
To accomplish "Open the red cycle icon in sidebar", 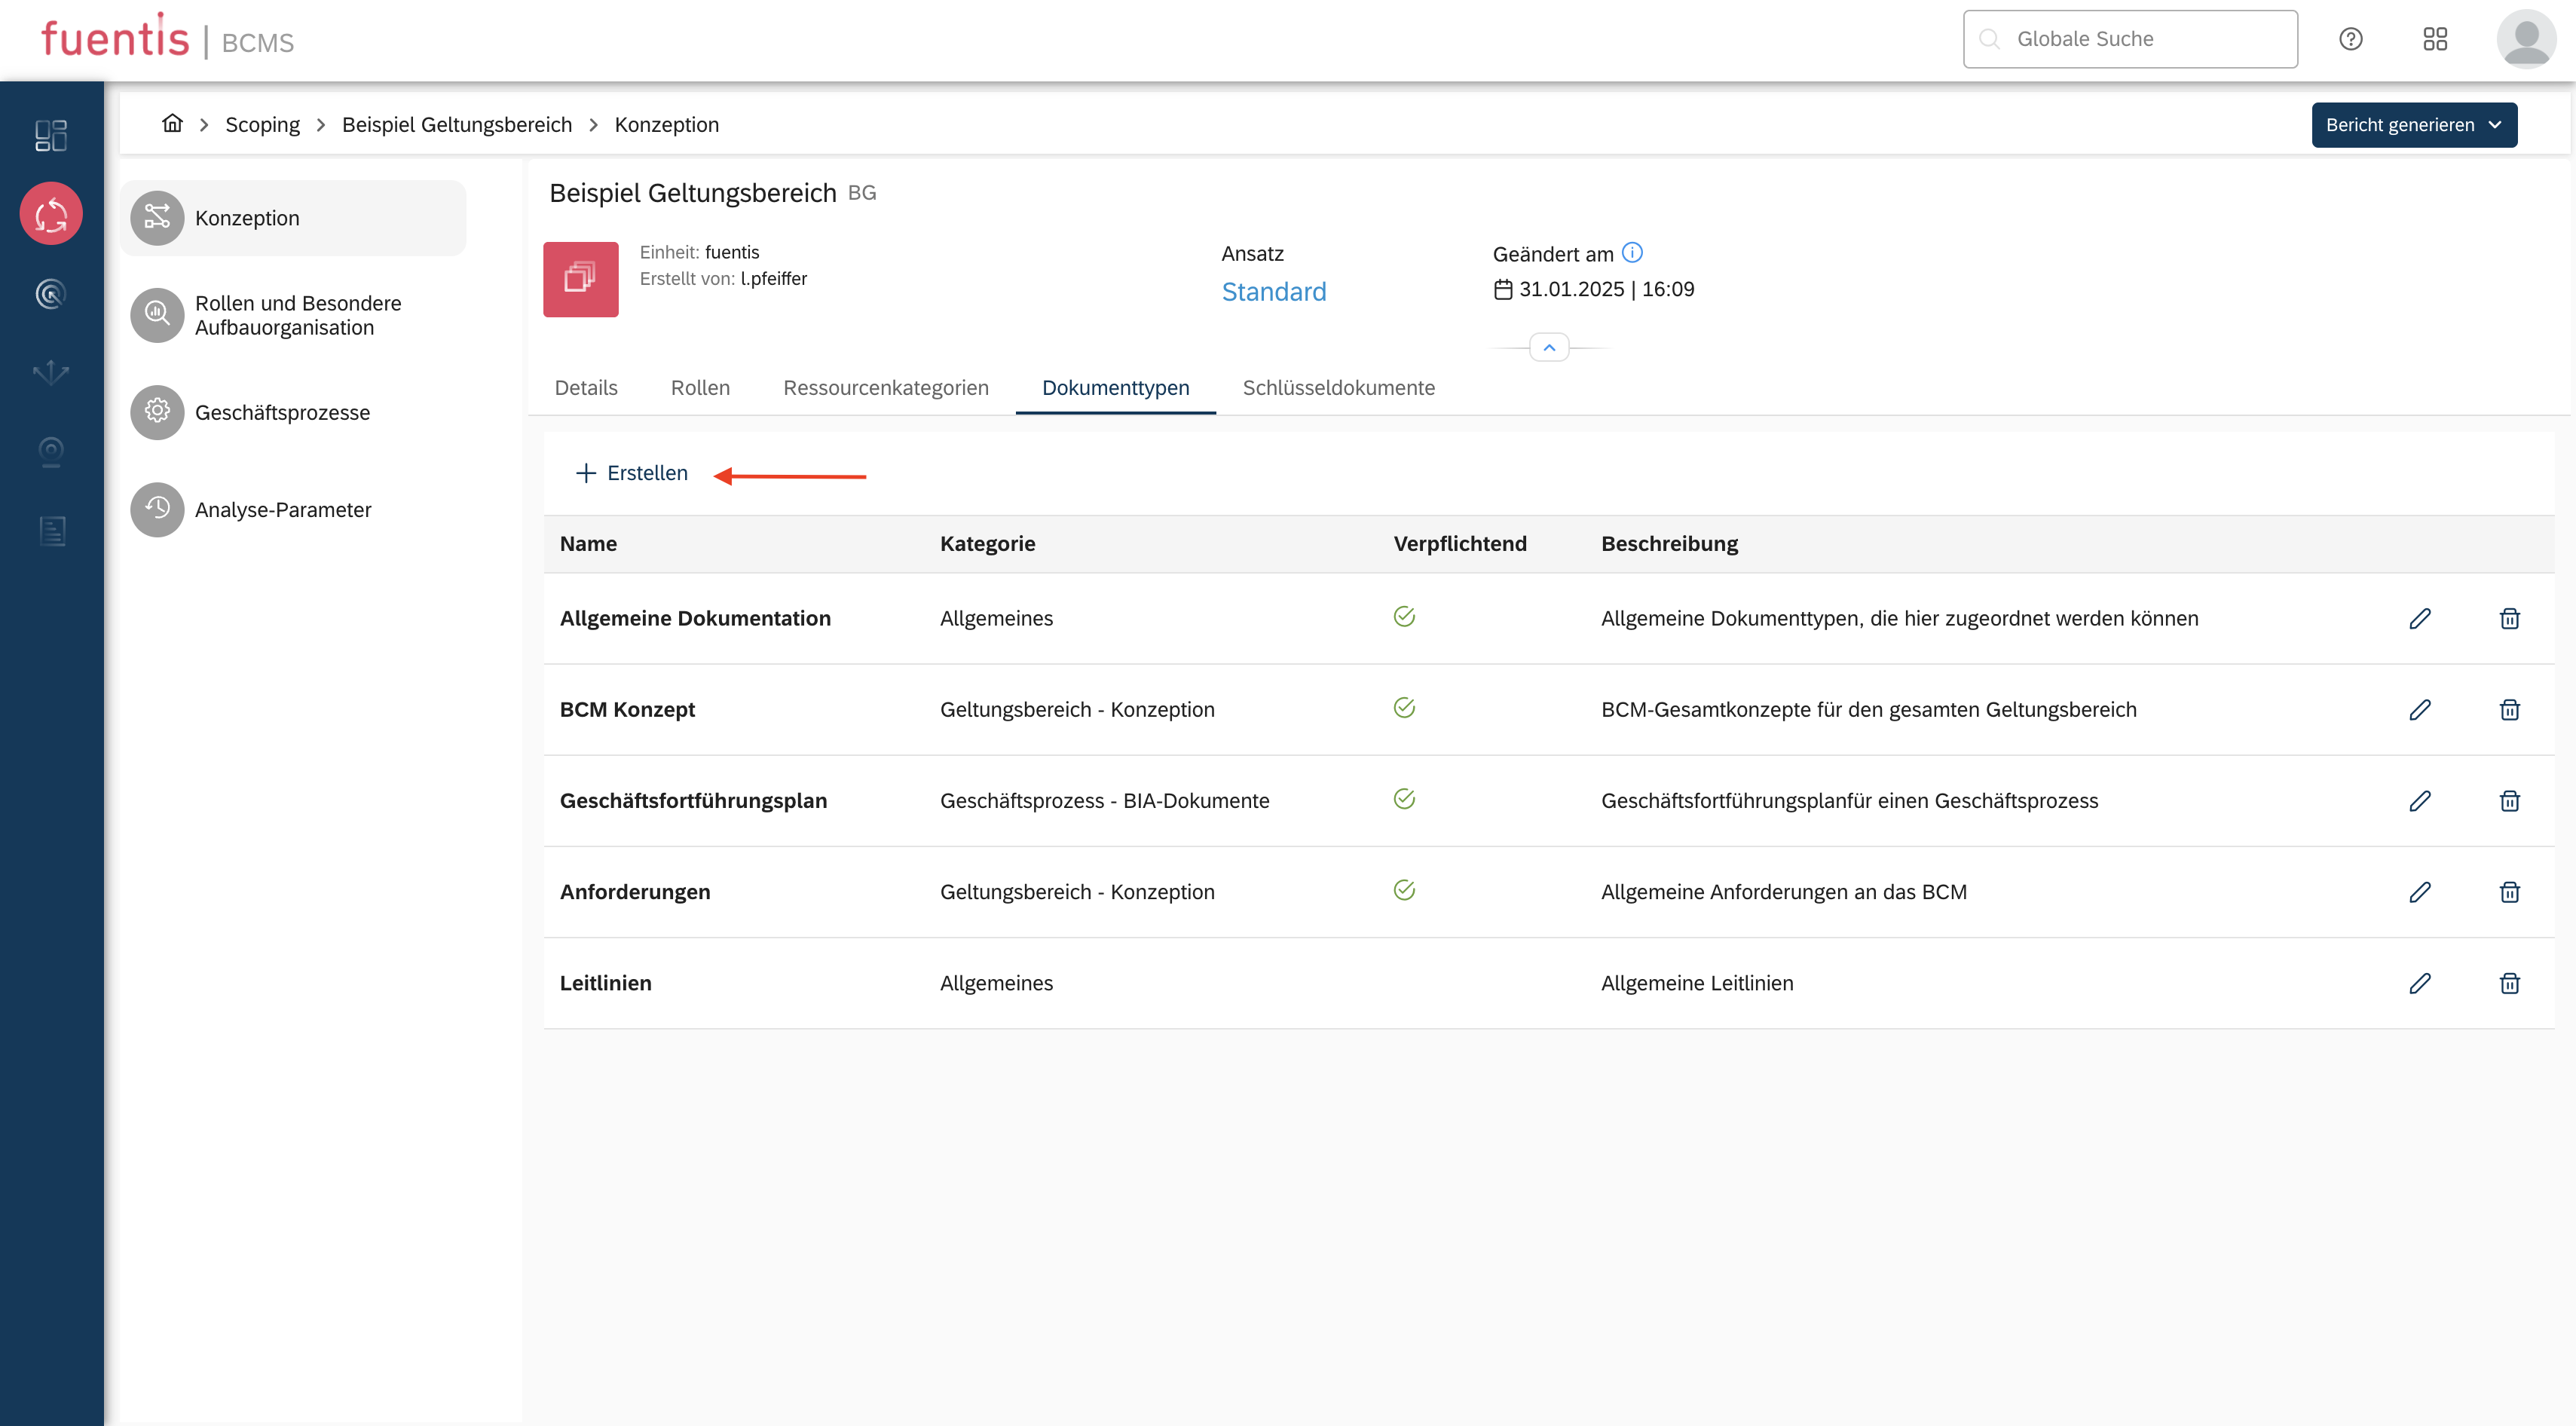I will pos(51,213).
